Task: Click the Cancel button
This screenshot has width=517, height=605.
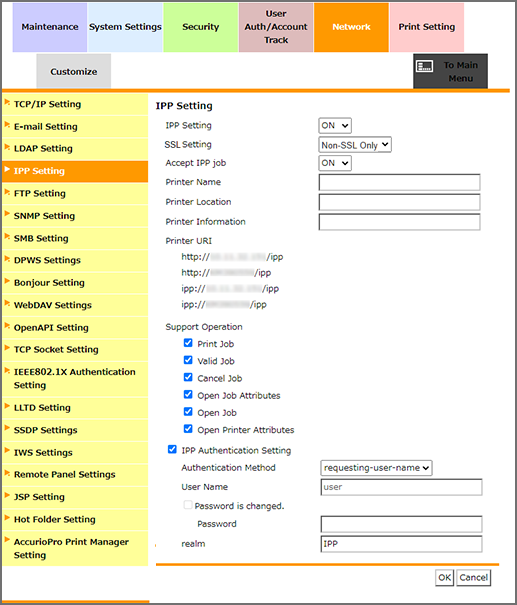Action: tap(473, 578)
